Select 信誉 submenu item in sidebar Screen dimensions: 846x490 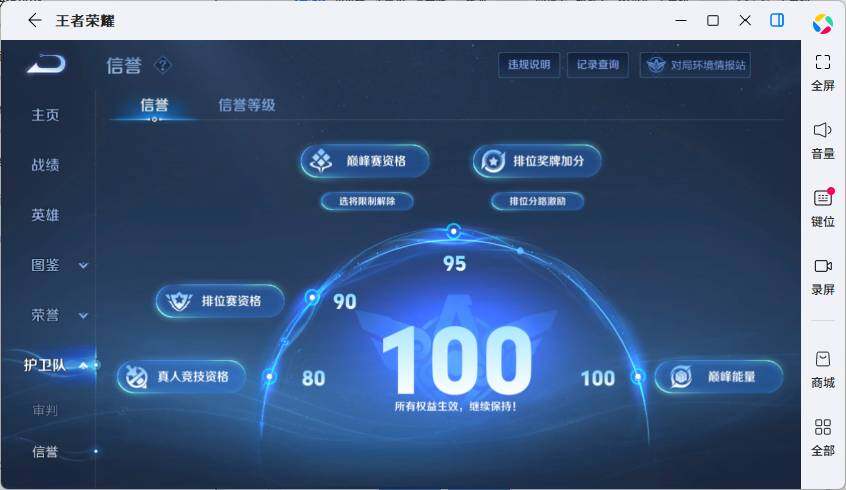(45, 452)
